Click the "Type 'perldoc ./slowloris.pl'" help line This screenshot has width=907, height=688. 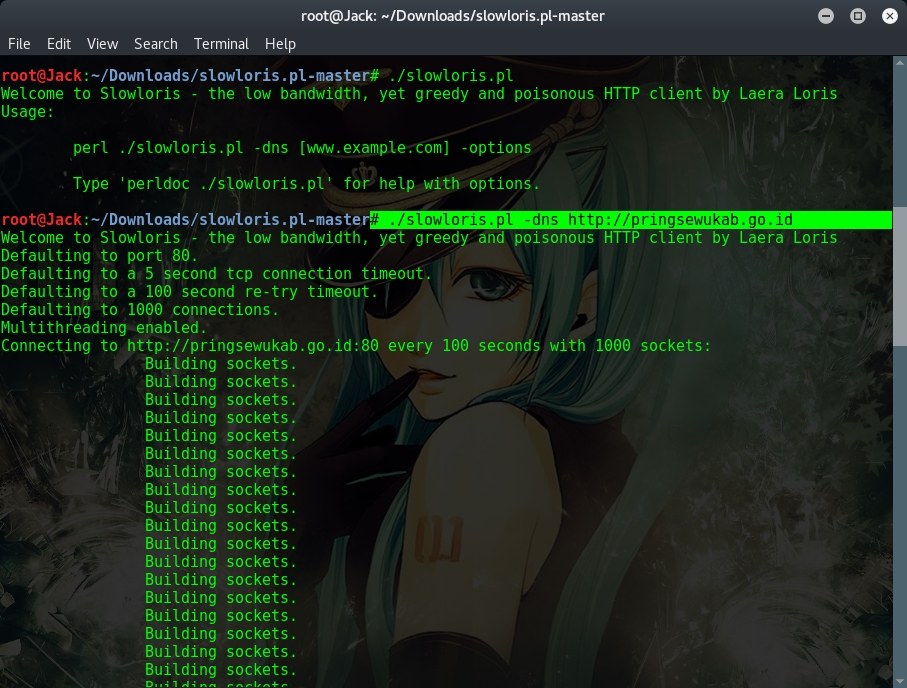click(x=306, y=184)
